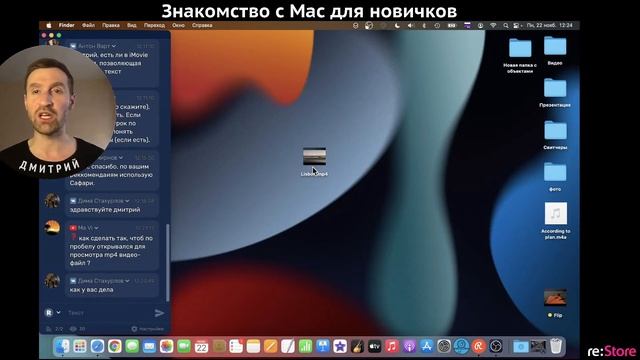Open the Вид menu
Image resolution: width=640 pixels, height=360 pixels.
tap(131, 25)
